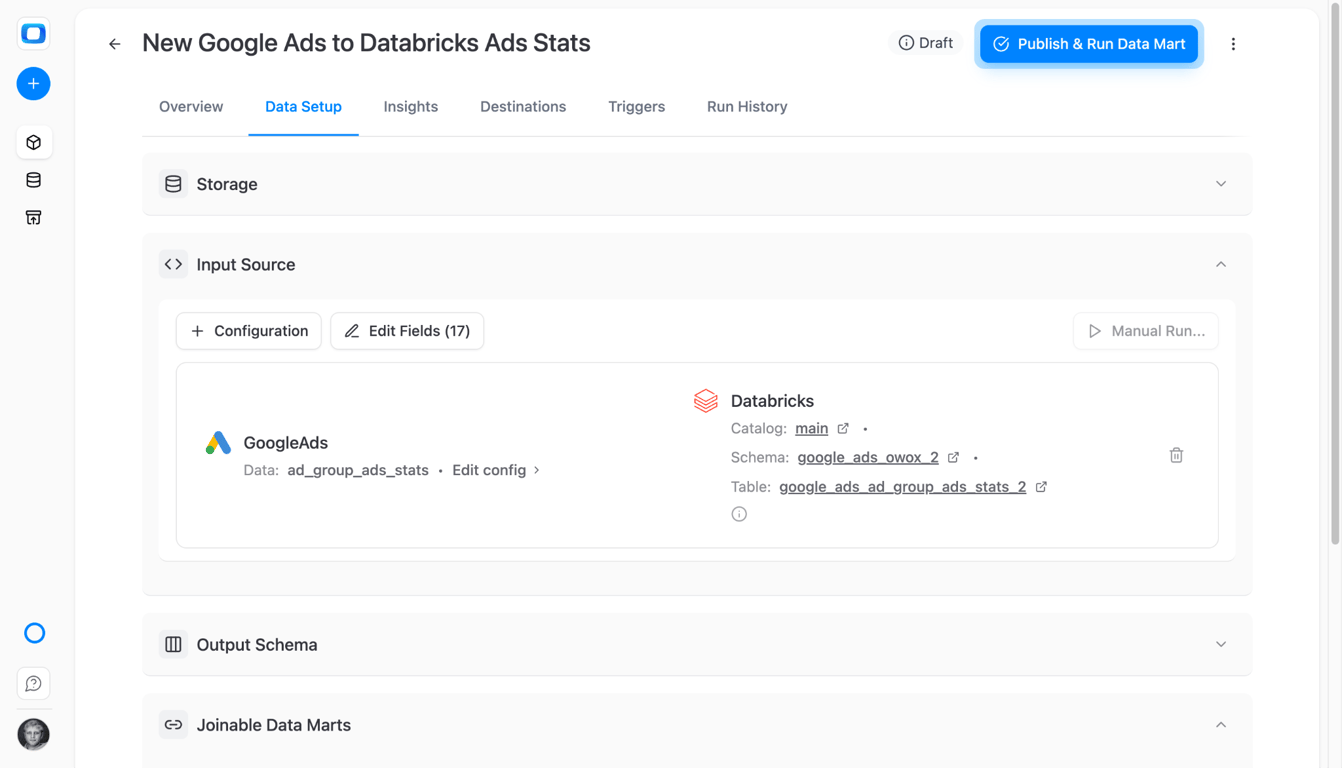1342x768 pixels.
Task: Expand the Output Schema section chevron
Action: 1221,645
